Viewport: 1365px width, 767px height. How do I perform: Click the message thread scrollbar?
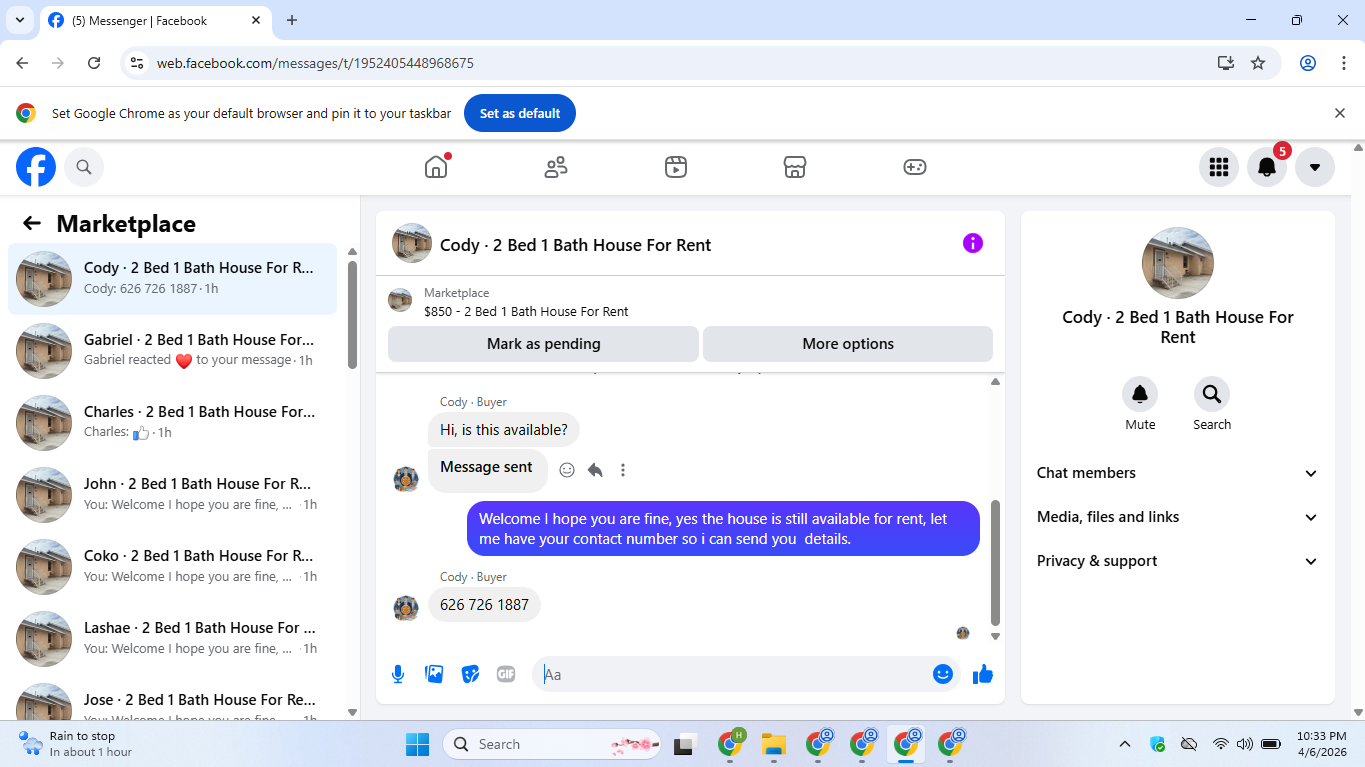995,562
